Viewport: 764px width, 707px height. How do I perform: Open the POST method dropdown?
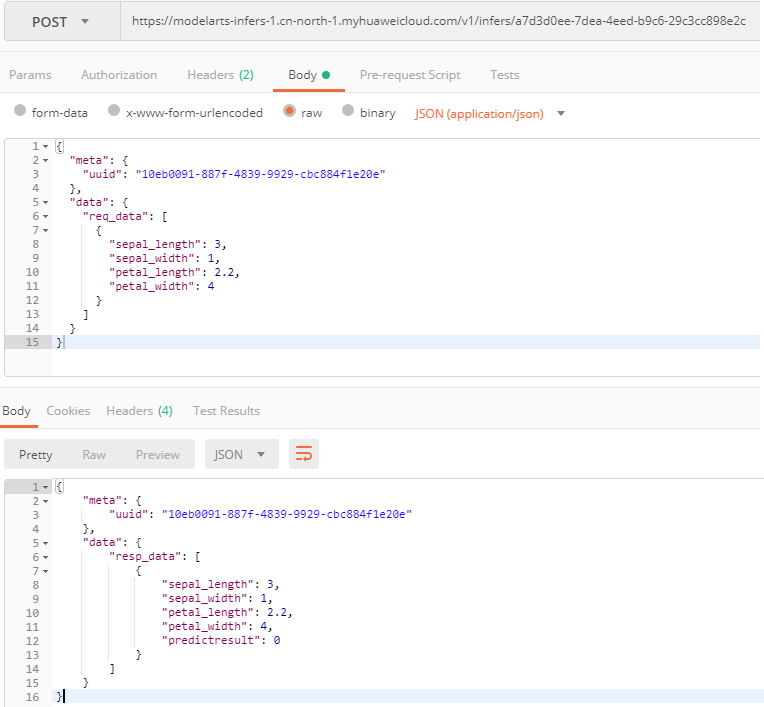(x=62, y=22)
